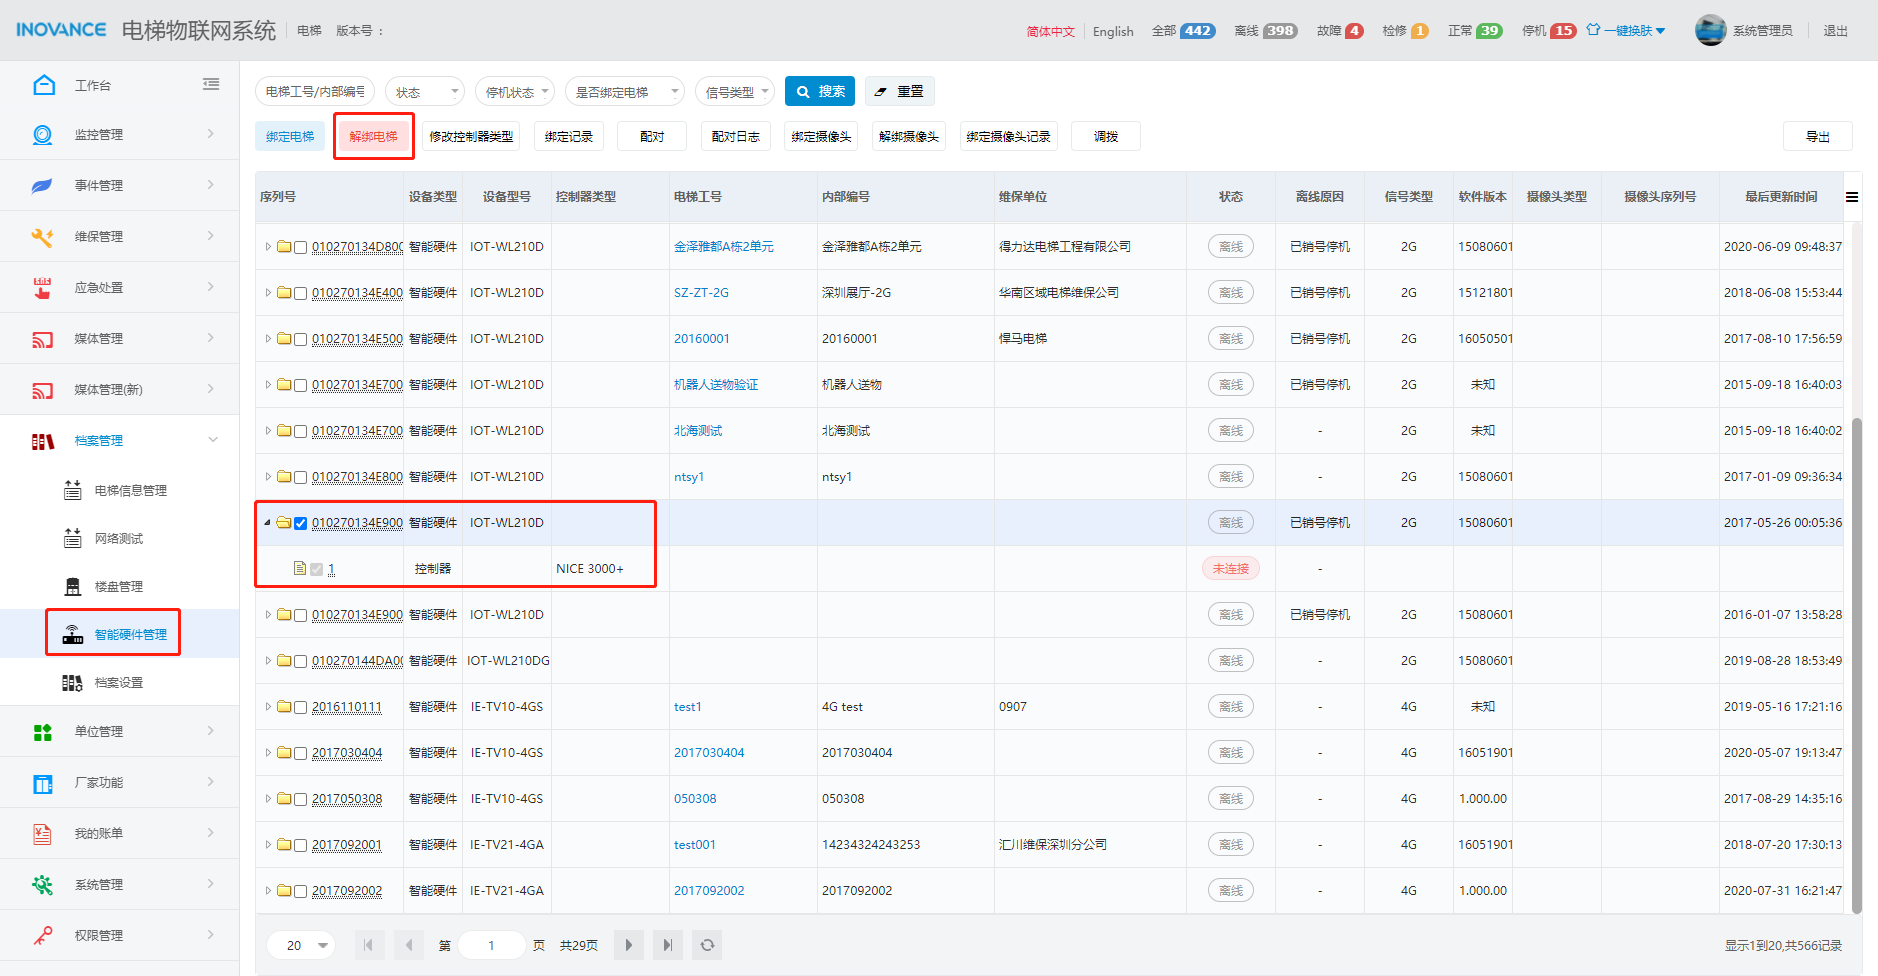
Task: Check the checkbox for row 2016110111
Action: click(x=300, y=707)
